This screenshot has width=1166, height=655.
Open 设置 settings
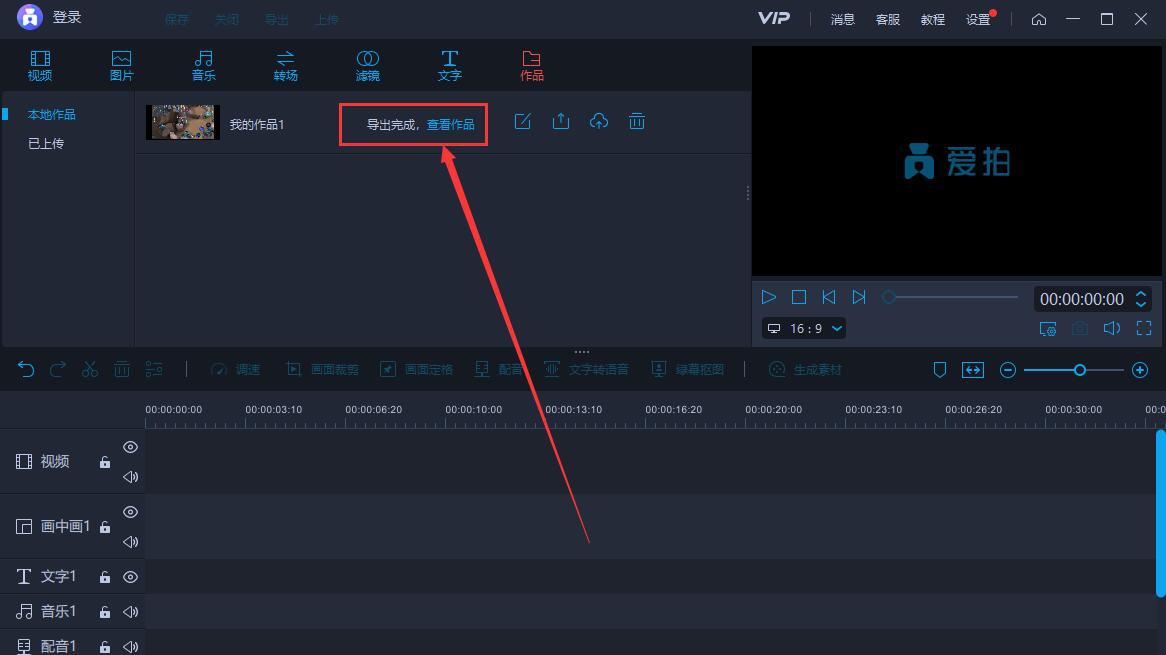click(x=978, y=19)
